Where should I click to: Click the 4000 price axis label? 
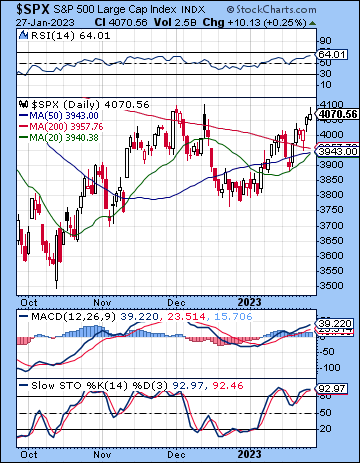pos(331,134)
